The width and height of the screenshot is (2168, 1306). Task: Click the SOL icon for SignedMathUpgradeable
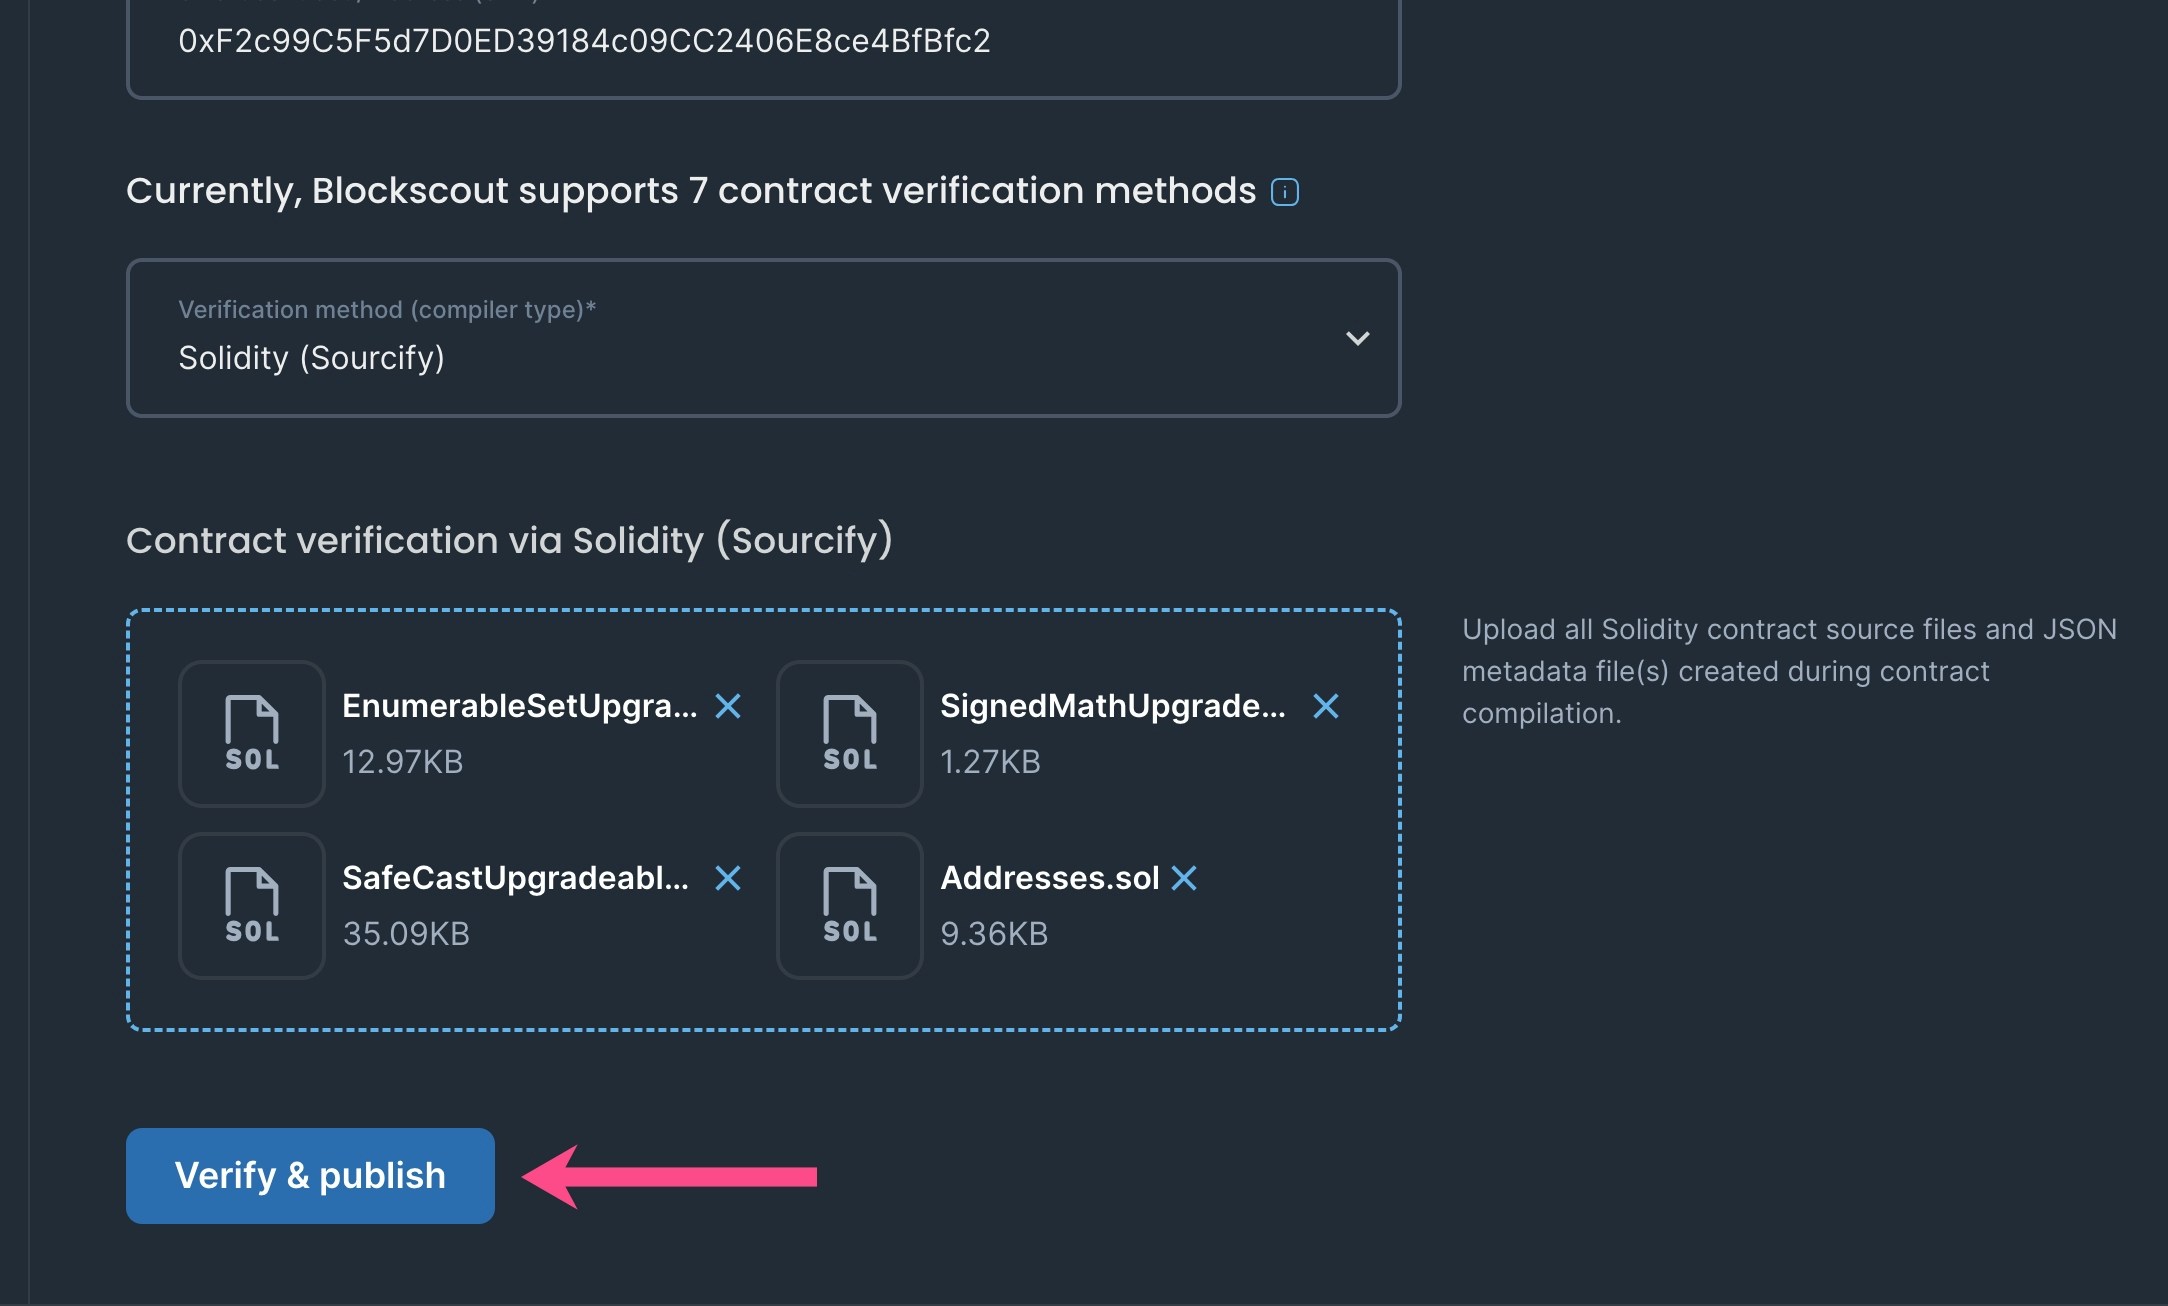pos(850,734)
